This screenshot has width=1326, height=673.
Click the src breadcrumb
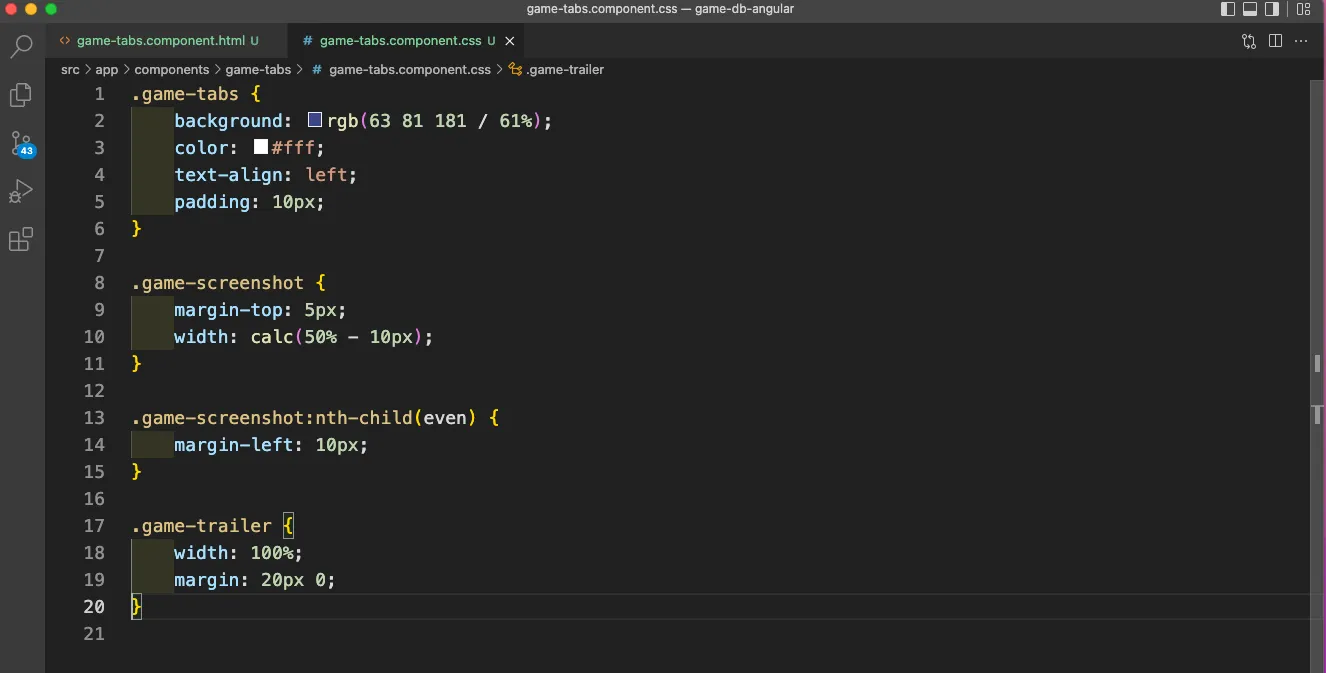(70, 69)
